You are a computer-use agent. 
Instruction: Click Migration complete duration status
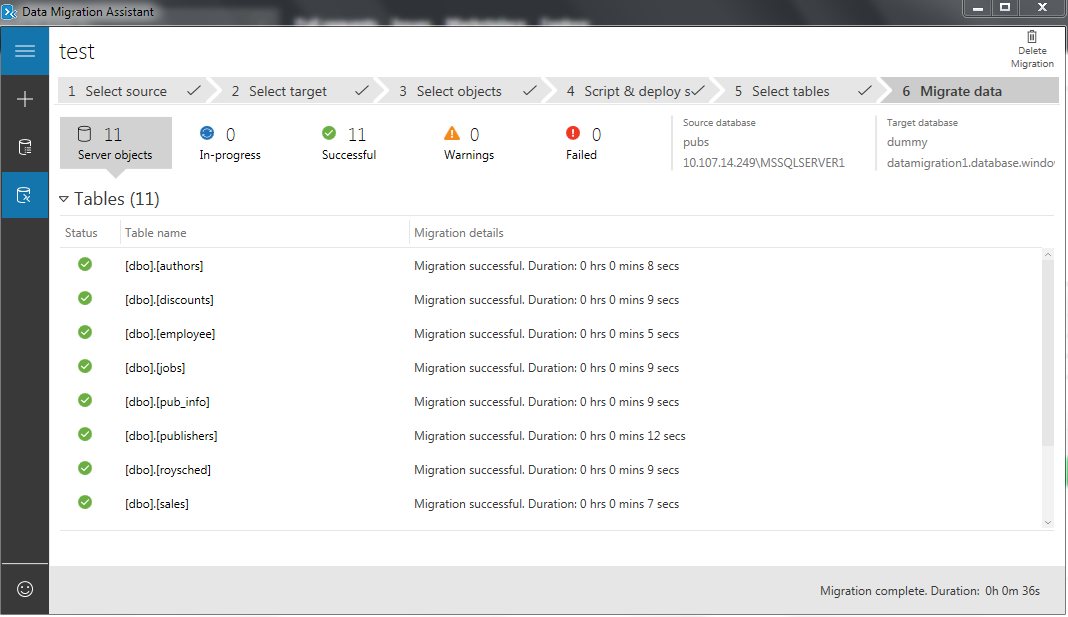tap(930, 590)
